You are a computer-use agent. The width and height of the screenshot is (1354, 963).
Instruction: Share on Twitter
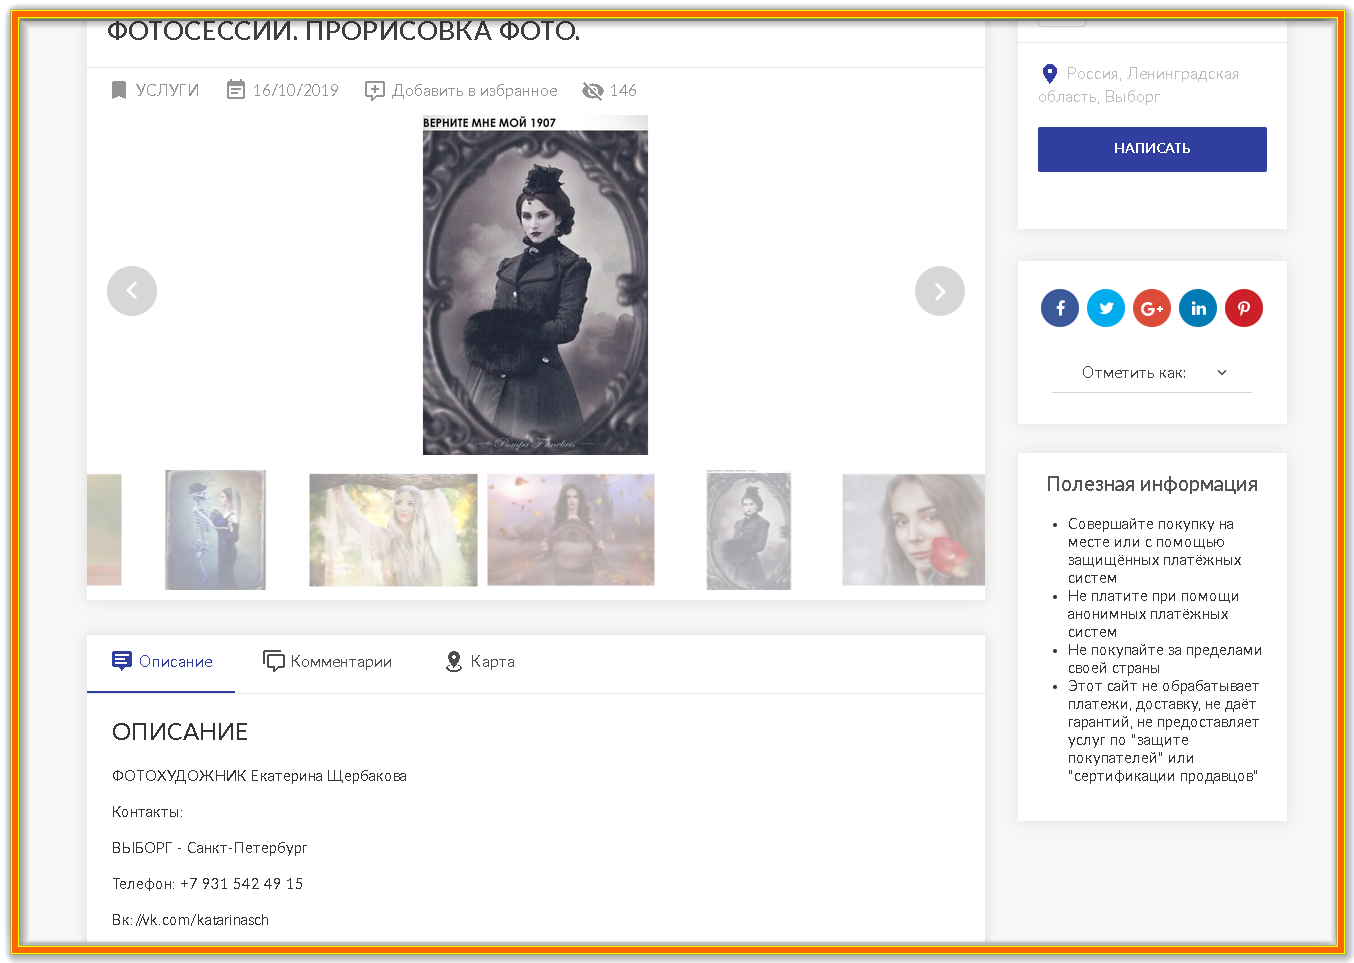(x=1106, y=308)
